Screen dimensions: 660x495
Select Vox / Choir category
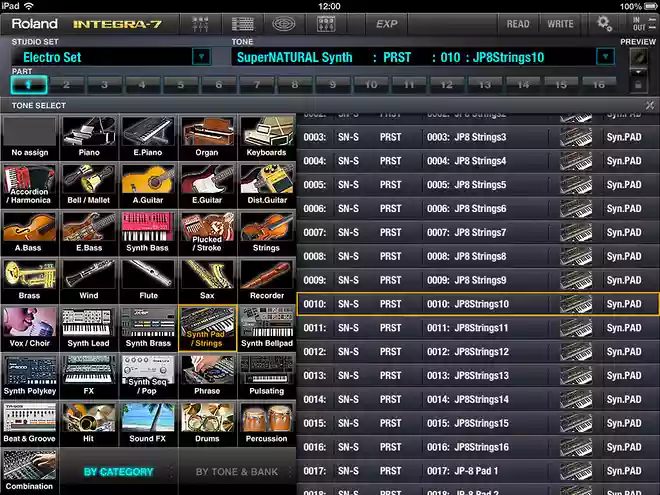pyautogui.click(x=29, y=328)
